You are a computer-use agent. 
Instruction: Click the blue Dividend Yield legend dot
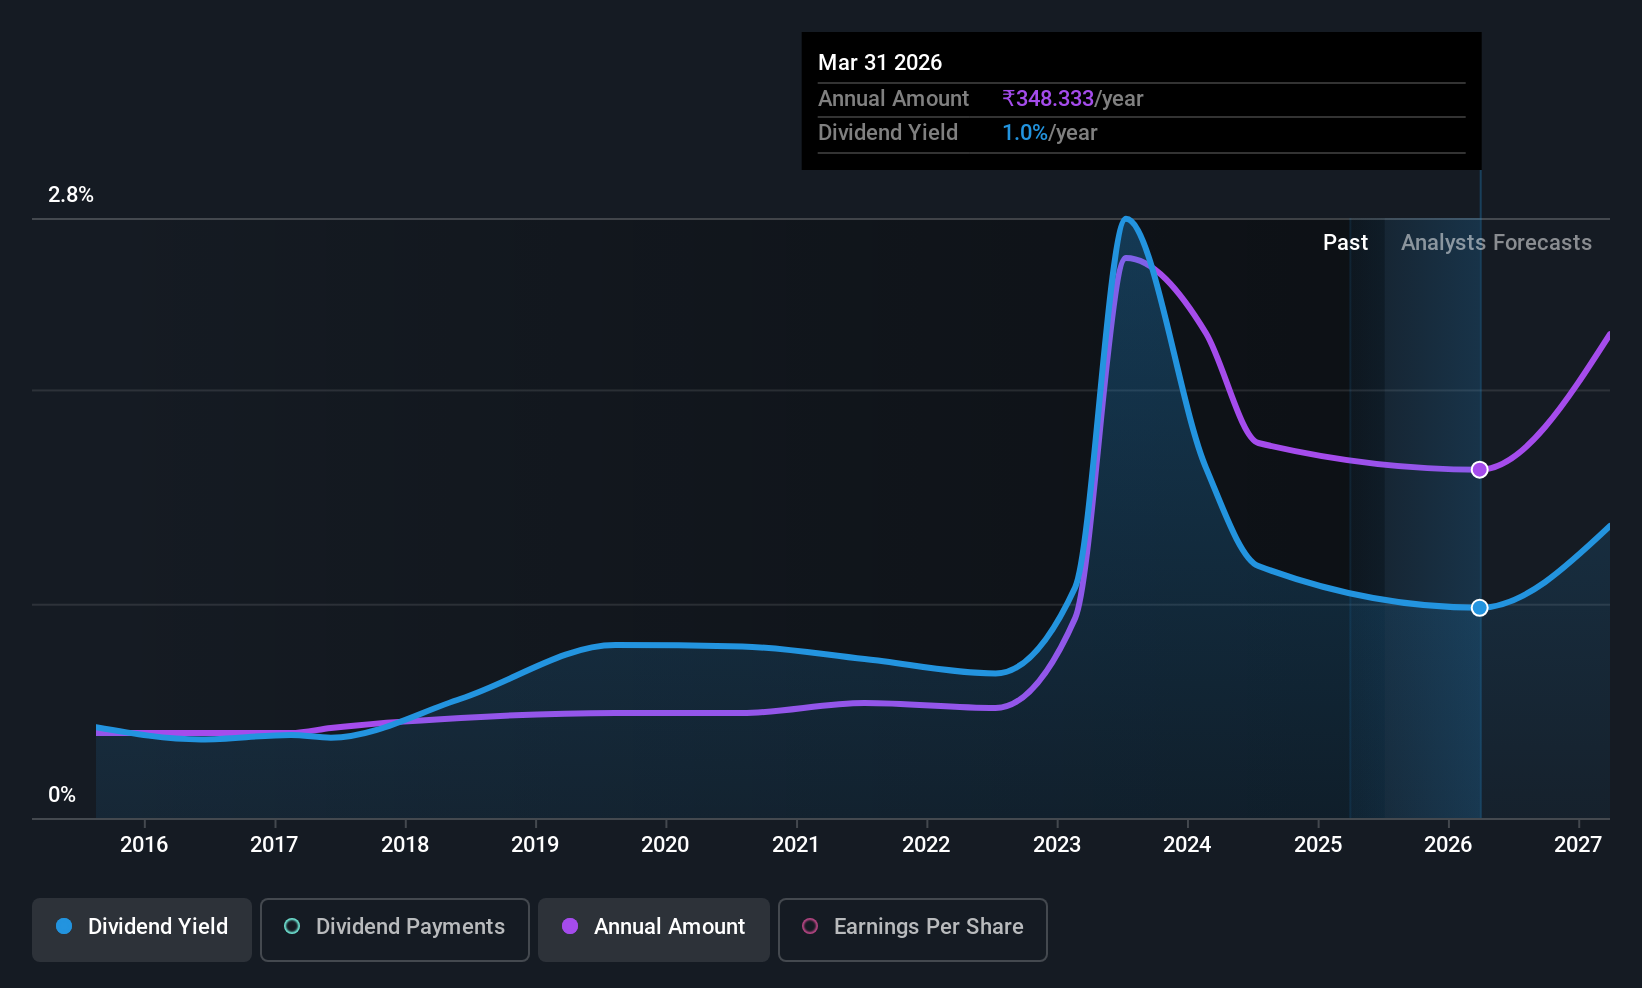tap(64, 926)
